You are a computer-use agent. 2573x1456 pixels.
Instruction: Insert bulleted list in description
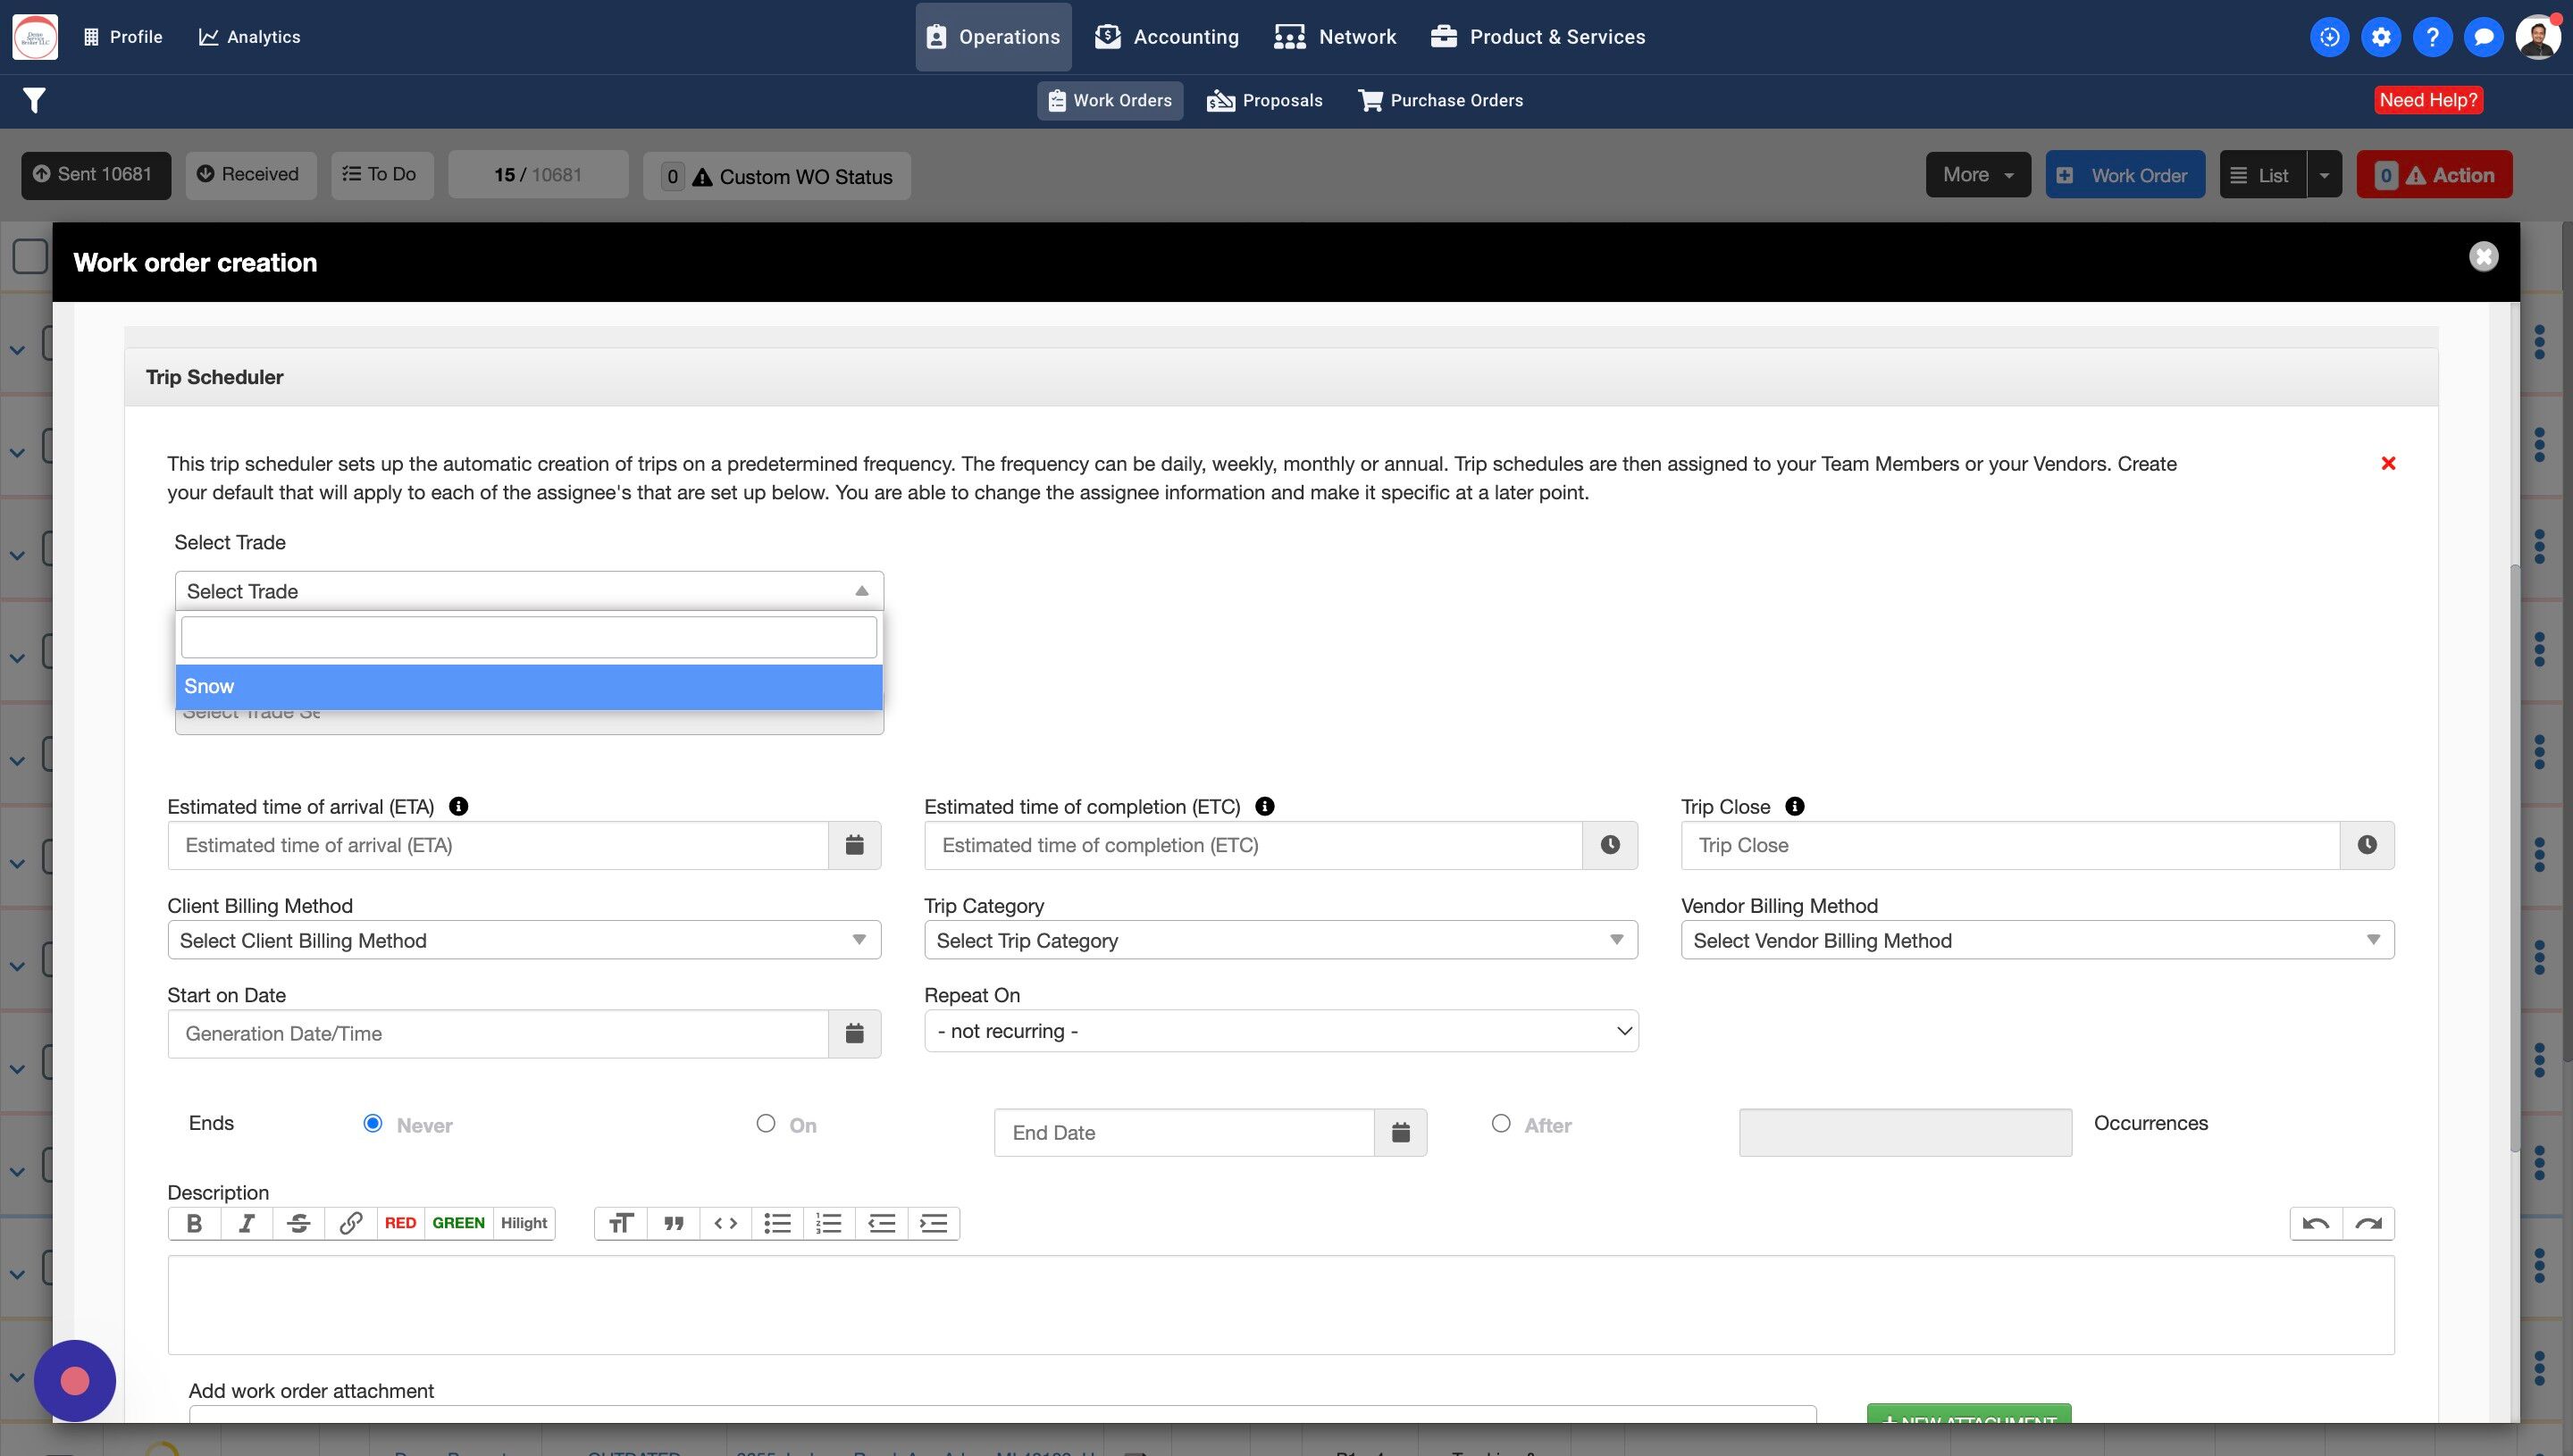tap(777, 1223)
